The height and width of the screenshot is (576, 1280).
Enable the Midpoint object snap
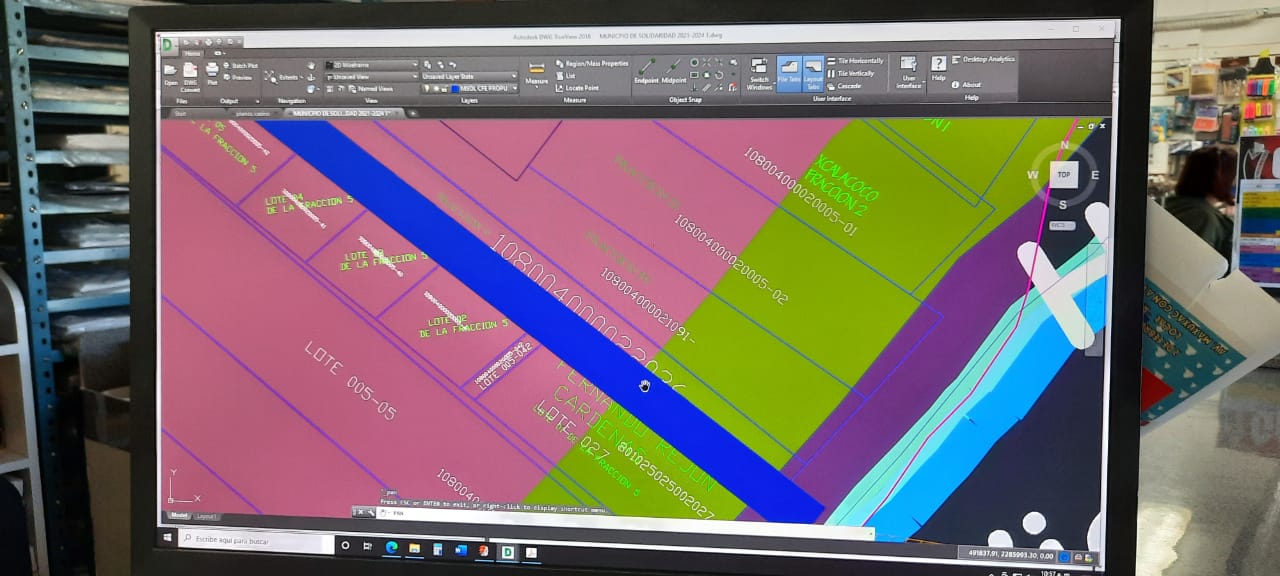pos(674,70)
